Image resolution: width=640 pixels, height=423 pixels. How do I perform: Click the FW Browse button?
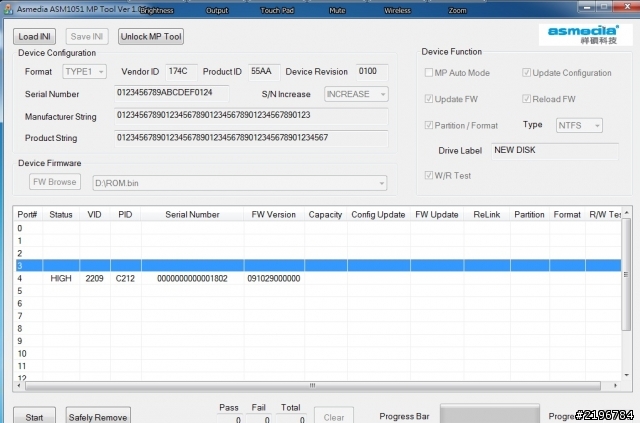(55, 182)
